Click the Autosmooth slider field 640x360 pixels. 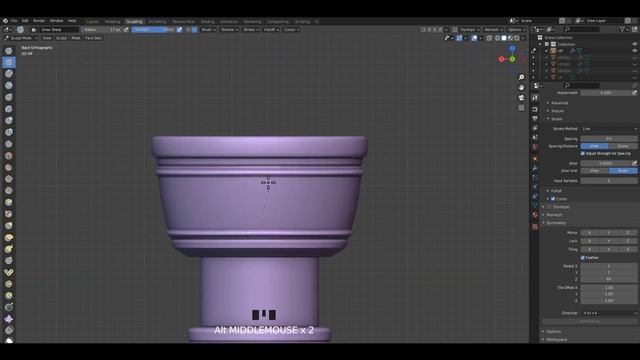pos(606,93)
